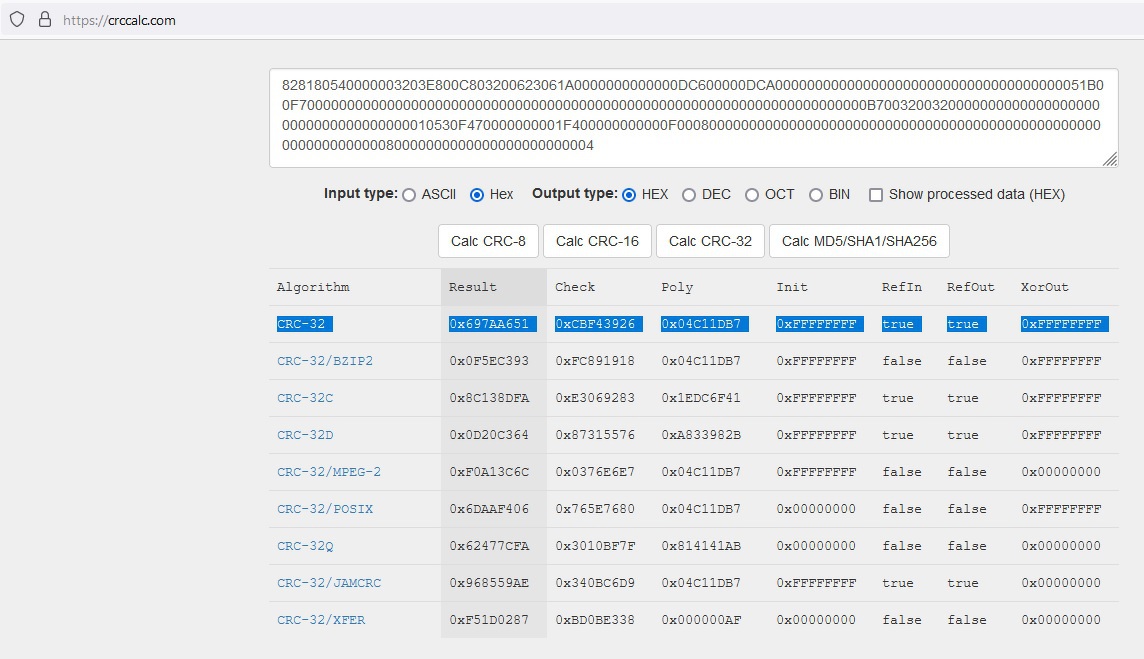The image size is (1144, 659).
Task: Click the Output type label
Action: coord(574,193)
